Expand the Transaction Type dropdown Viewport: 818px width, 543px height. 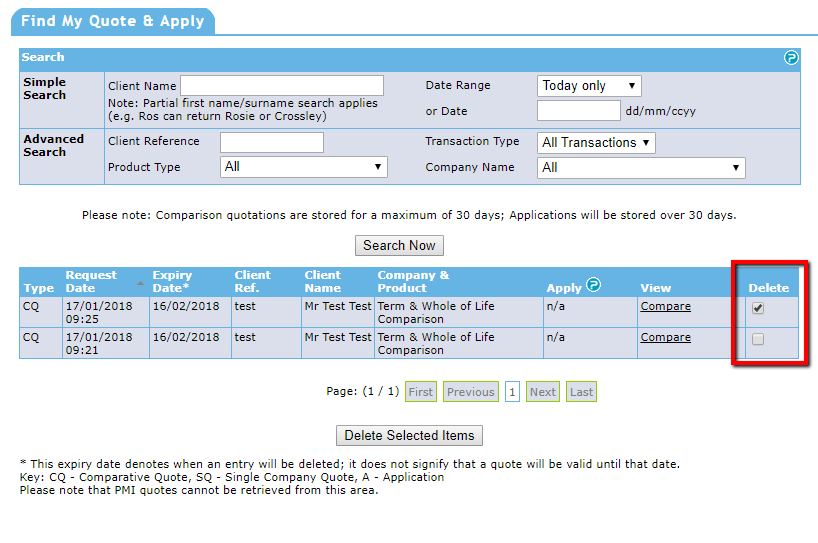596,143
